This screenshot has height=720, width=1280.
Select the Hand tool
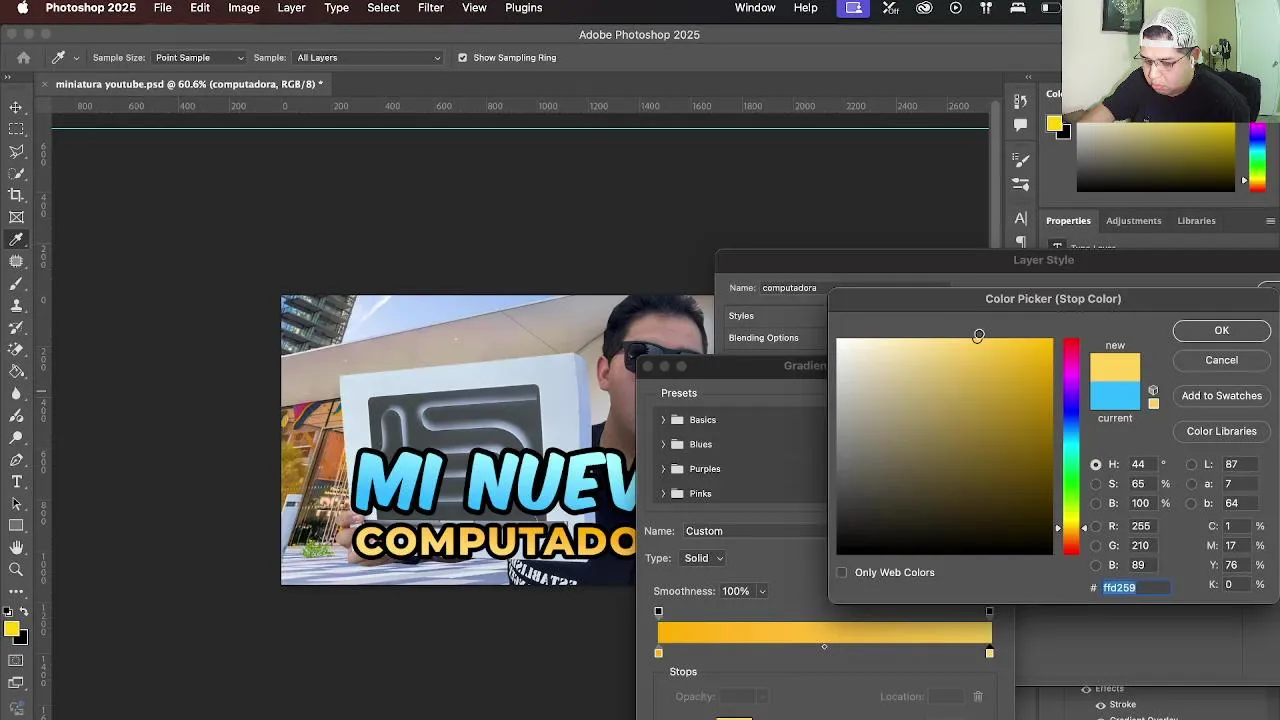click(x=16, y=548)
